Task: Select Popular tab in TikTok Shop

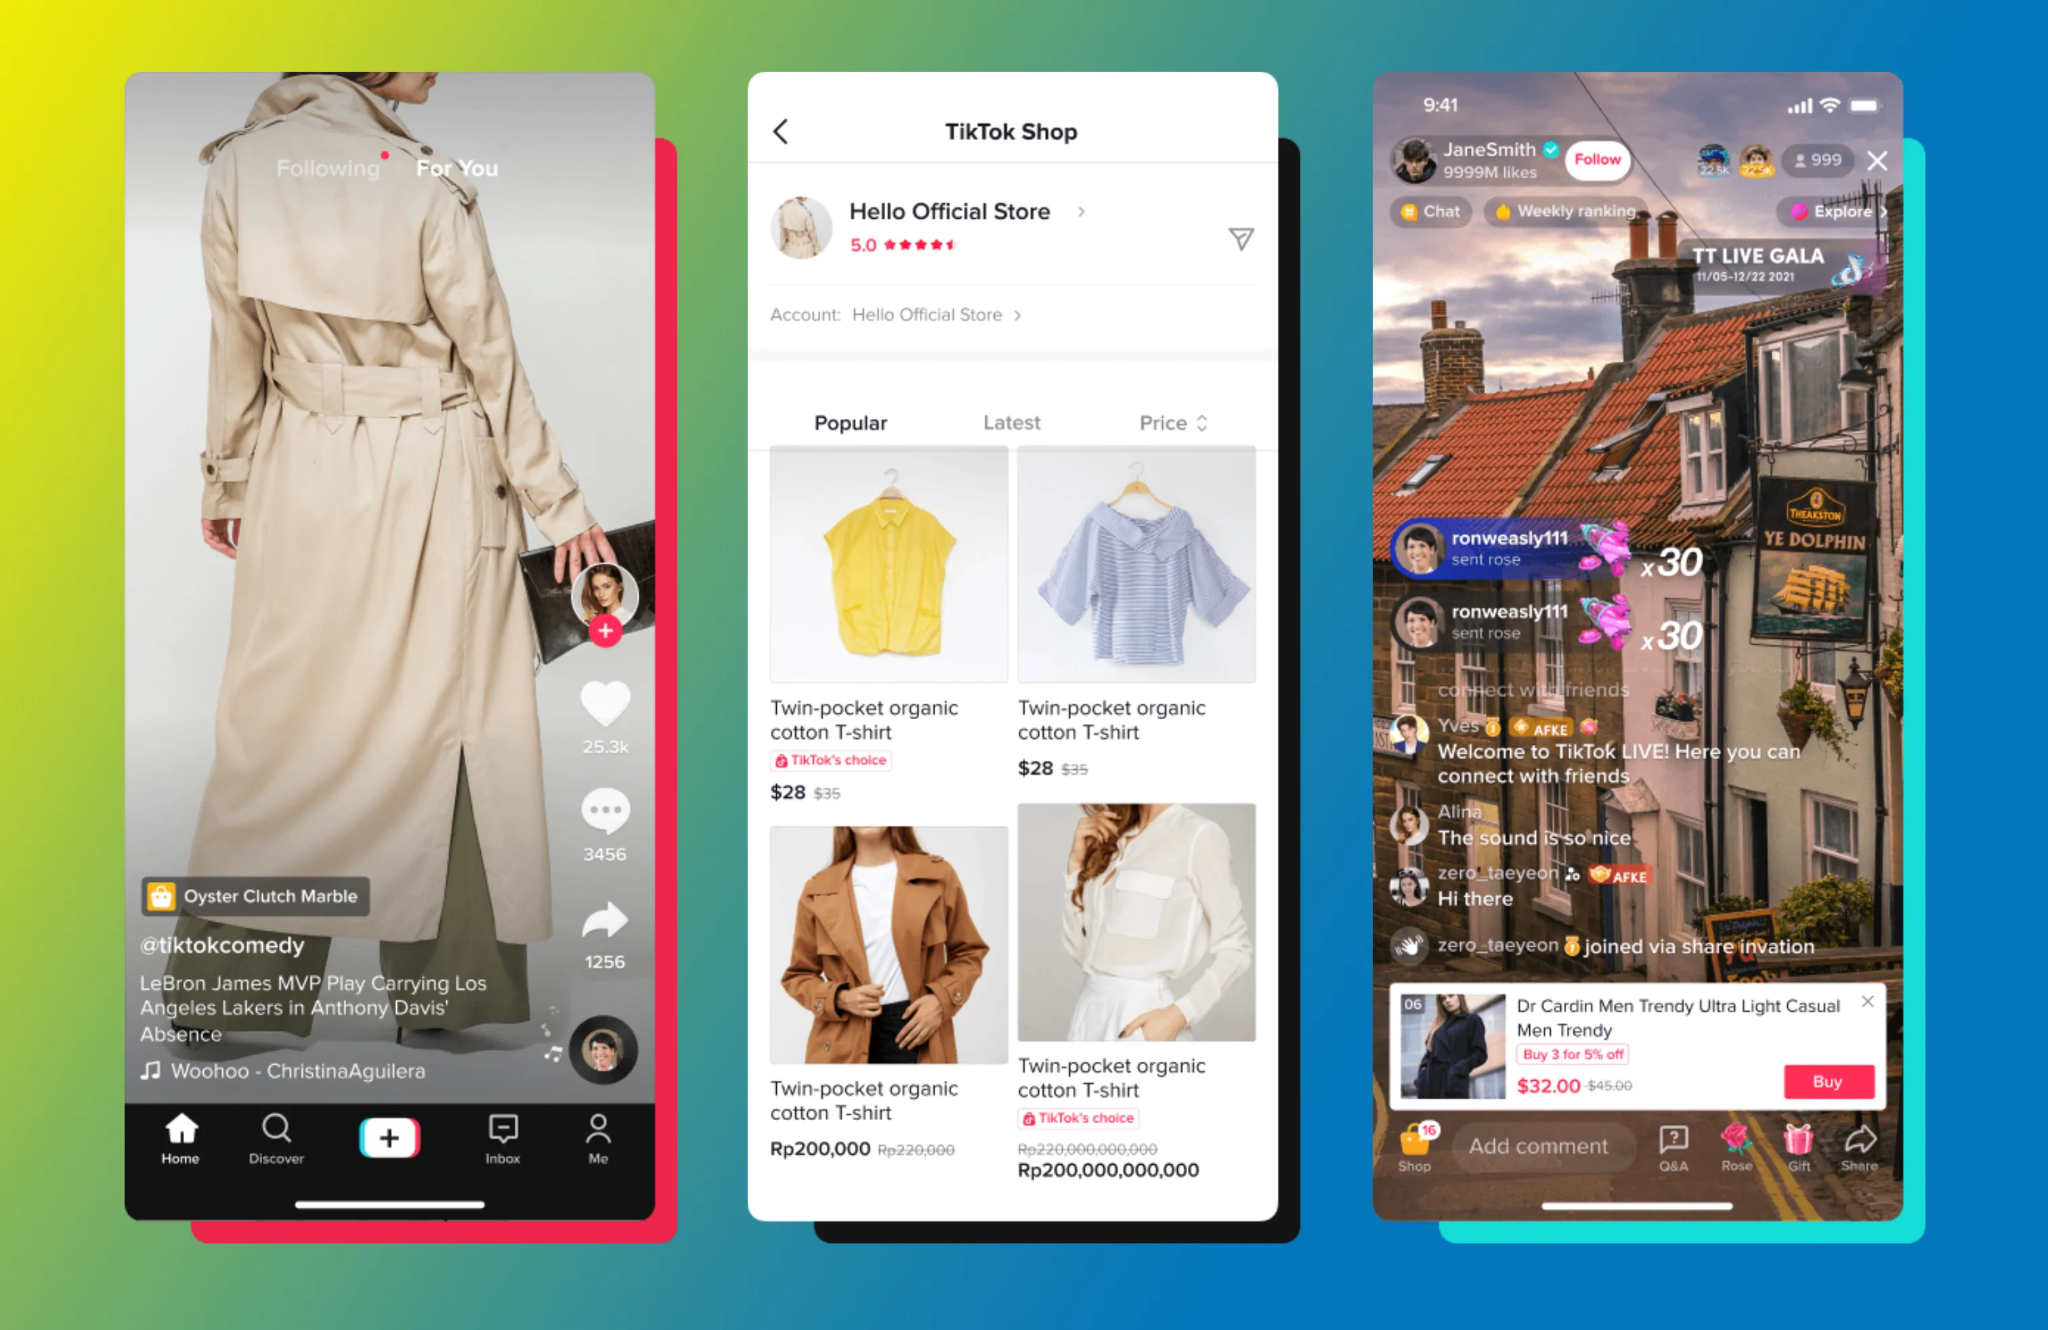Action: click(849, 422)
